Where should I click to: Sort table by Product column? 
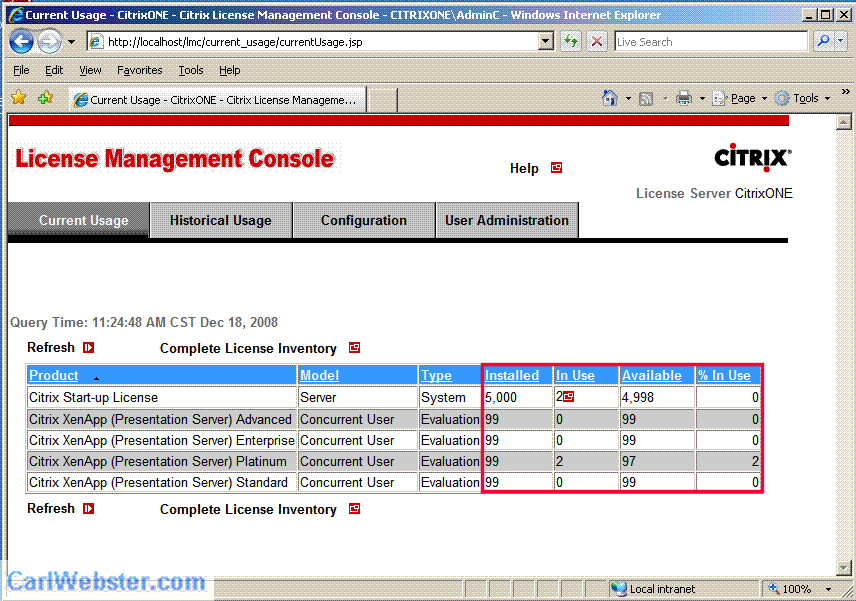tap(54, 376)
